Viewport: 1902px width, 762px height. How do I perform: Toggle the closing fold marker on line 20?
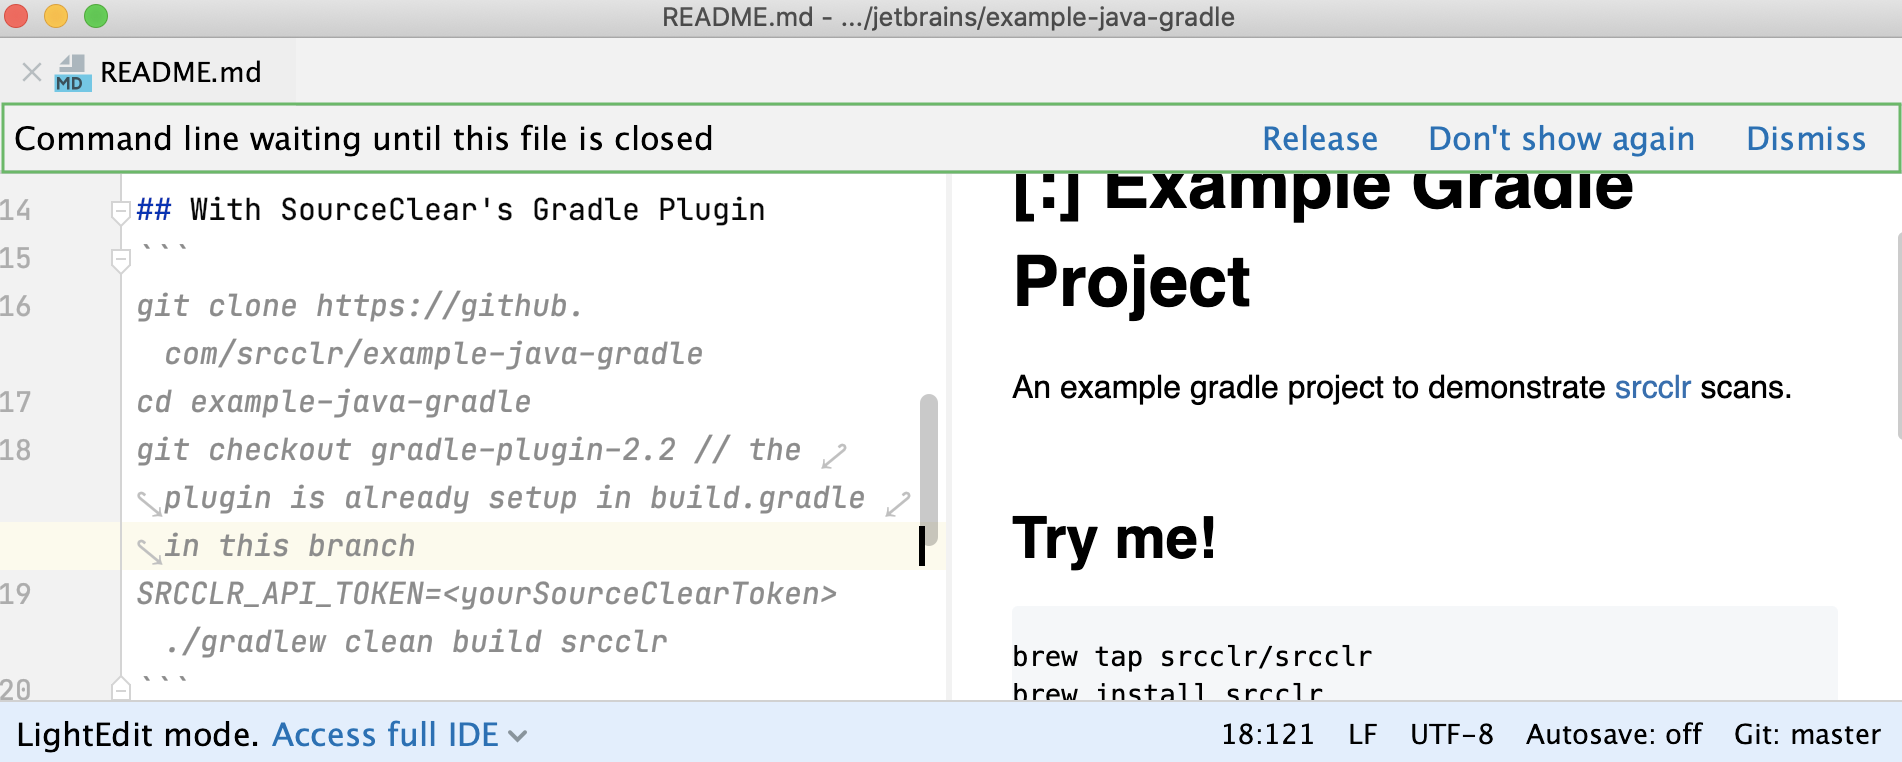pos(120,689)
